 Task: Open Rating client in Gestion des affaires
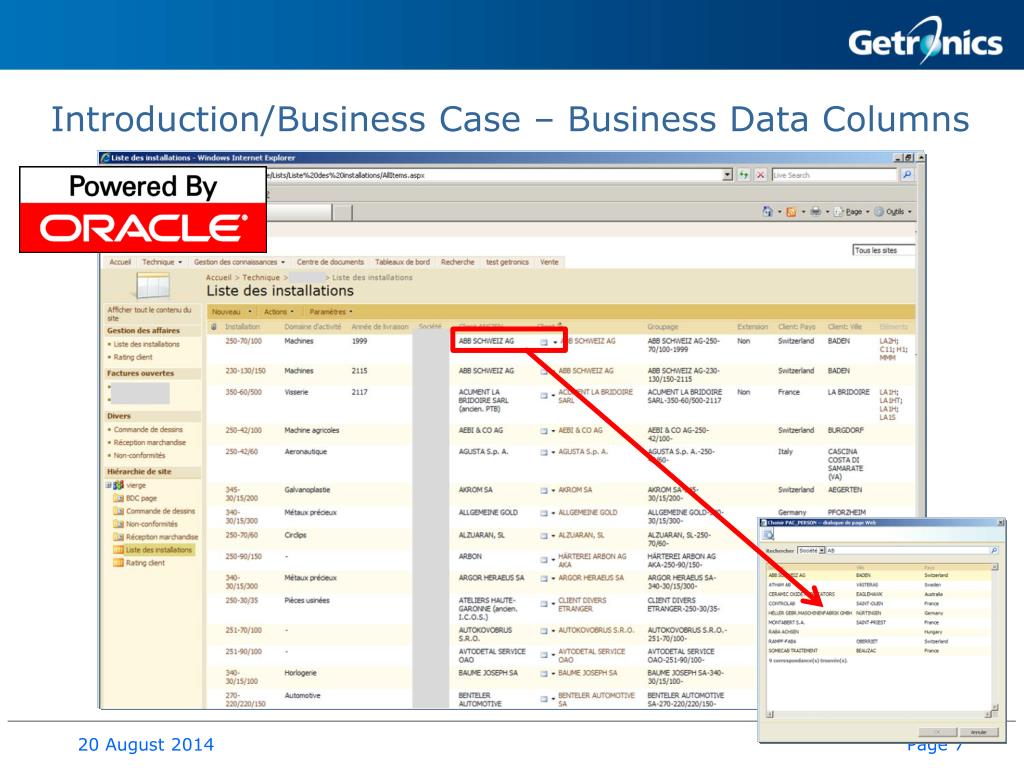(x=133, y=357)
